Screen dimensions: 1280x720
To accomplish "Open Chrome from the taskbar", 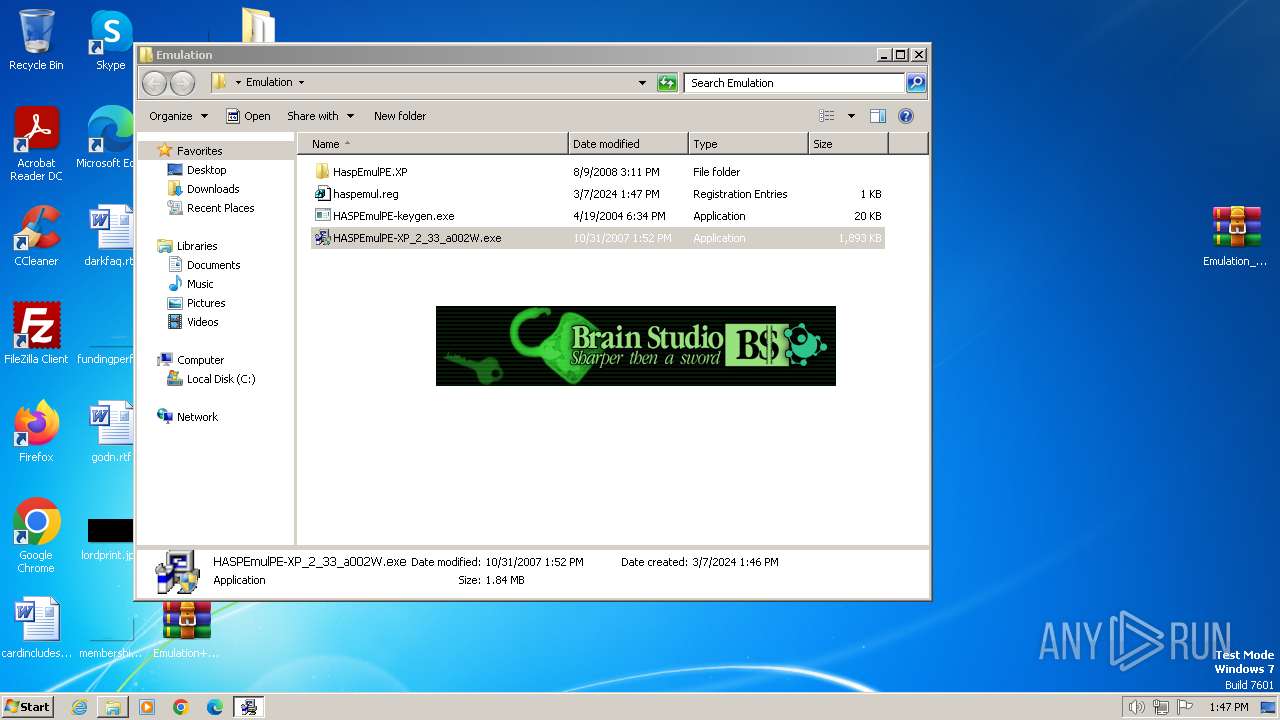I will point(181,707).
